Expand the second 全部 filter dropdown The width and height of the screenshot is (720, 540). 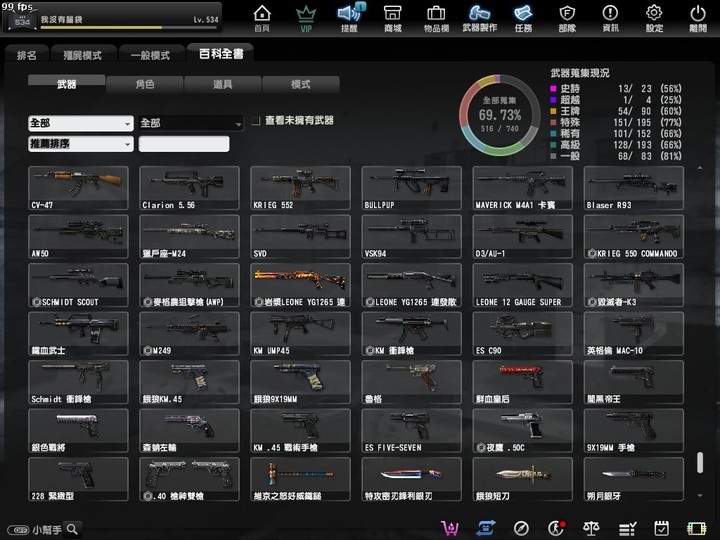pos(191,123)
